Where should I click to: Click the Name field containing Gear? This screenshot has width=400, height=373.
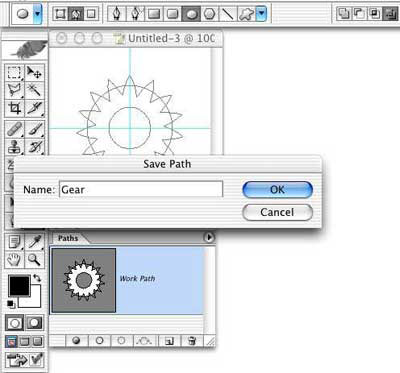point(141,189)
